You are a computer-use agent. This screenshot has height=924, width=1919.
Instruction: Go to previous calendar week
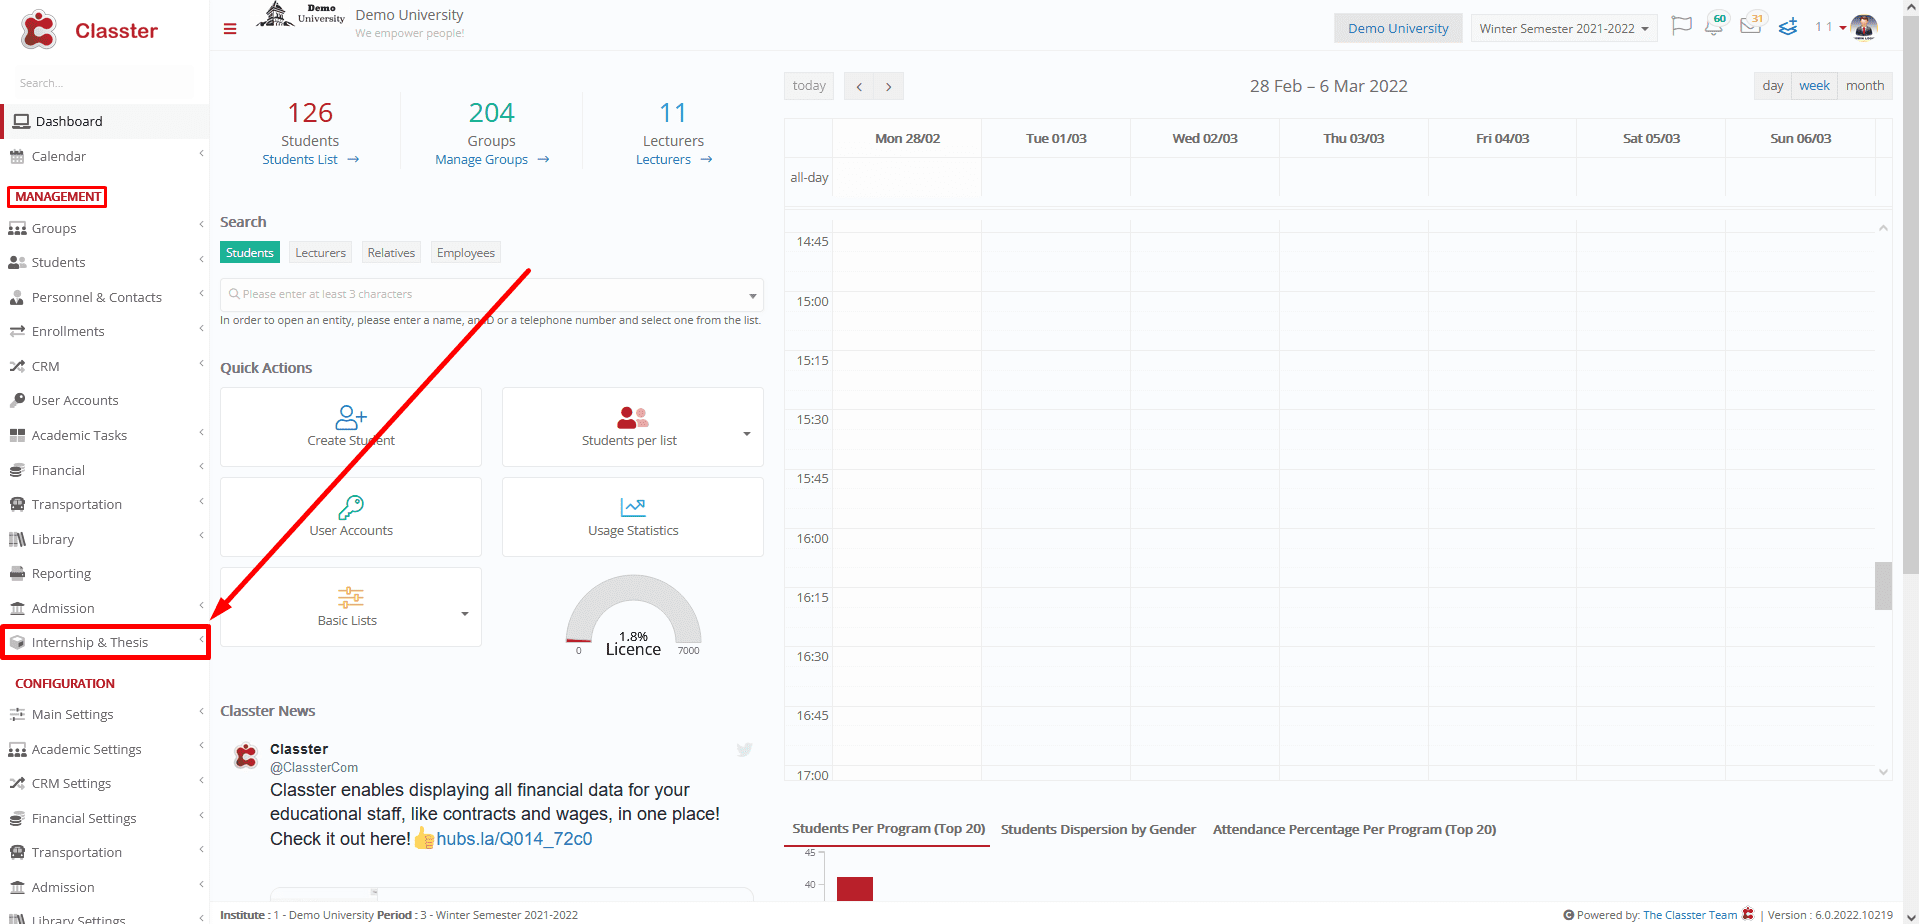click(859, 86)
